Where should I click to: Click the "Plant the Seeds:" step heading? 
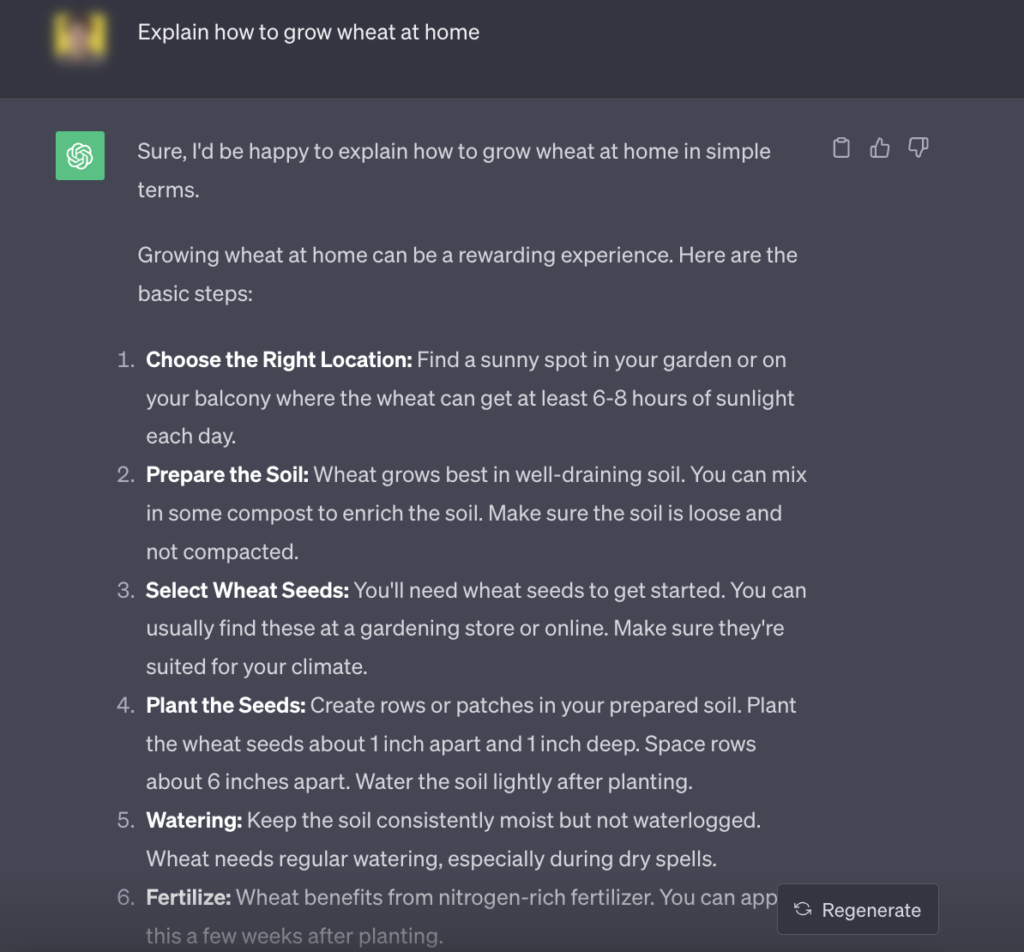pos(225,705)
